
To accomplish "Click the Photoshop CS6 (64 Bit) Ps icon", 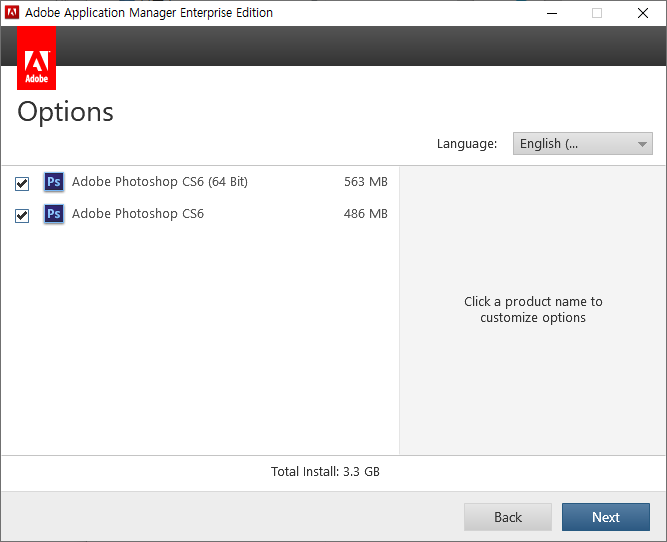I will 54,182.
